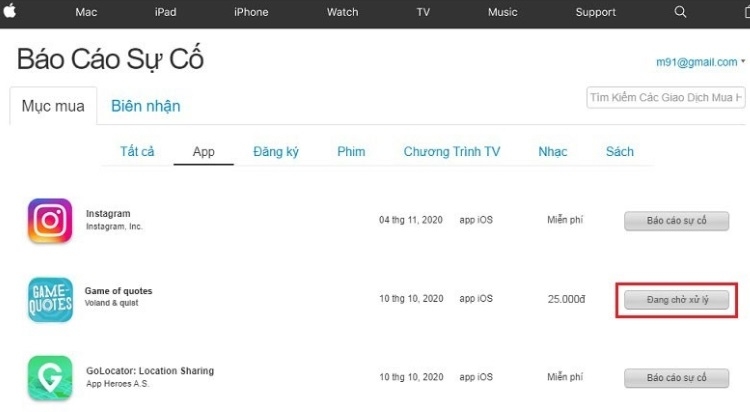
Task: Click the Miễn phí price for GoLocator
Action: [565, 377]
